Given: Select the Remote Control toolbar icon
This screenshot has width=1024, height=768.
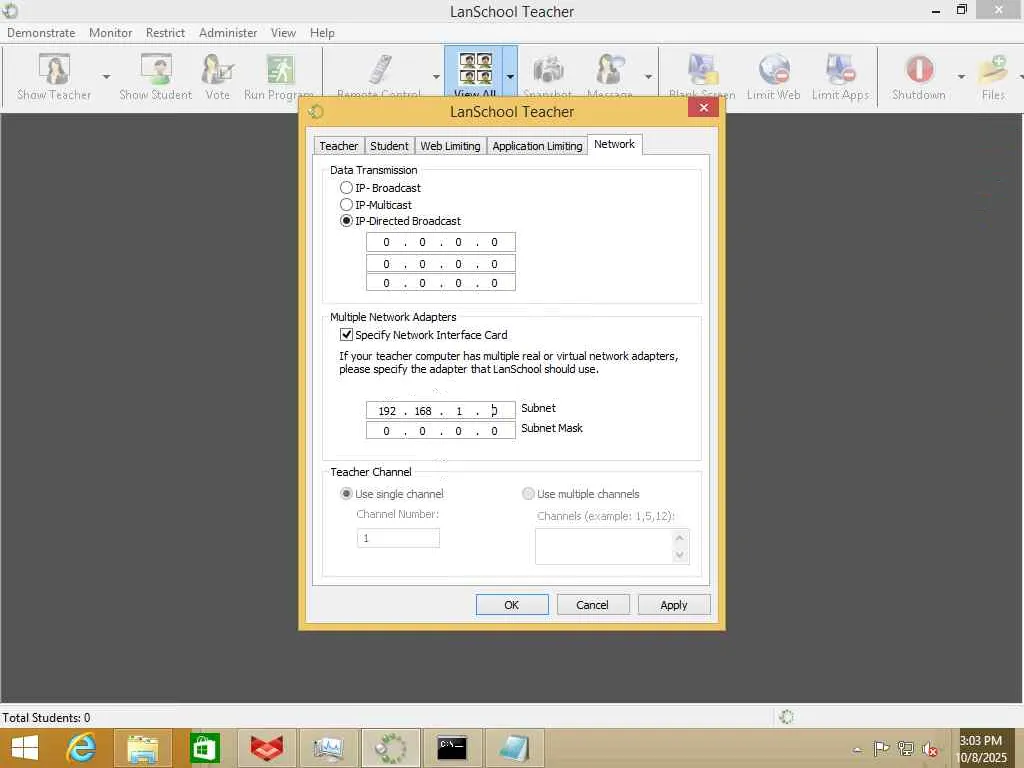Looking at the screenshot, I should tap(379, 69).
